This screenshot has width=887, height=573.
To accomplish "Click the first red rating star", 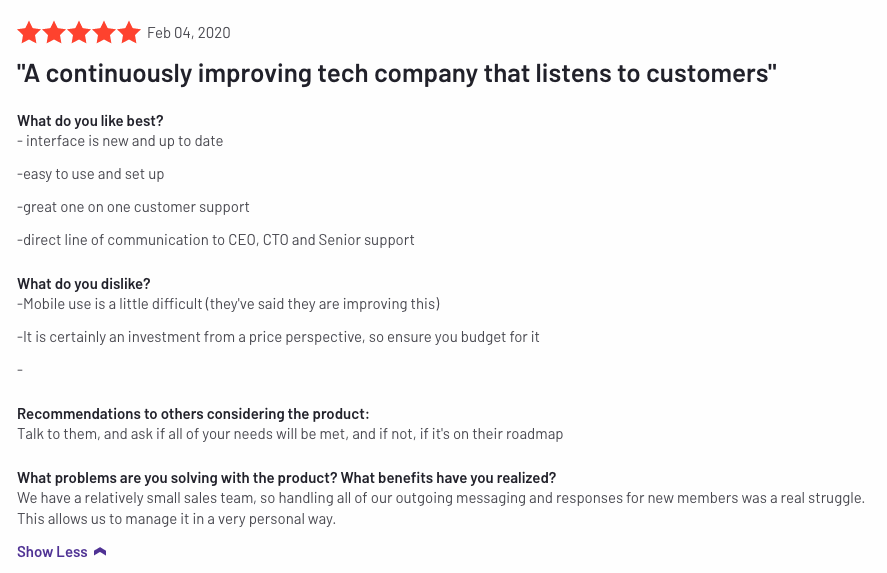I will point(29,33).
